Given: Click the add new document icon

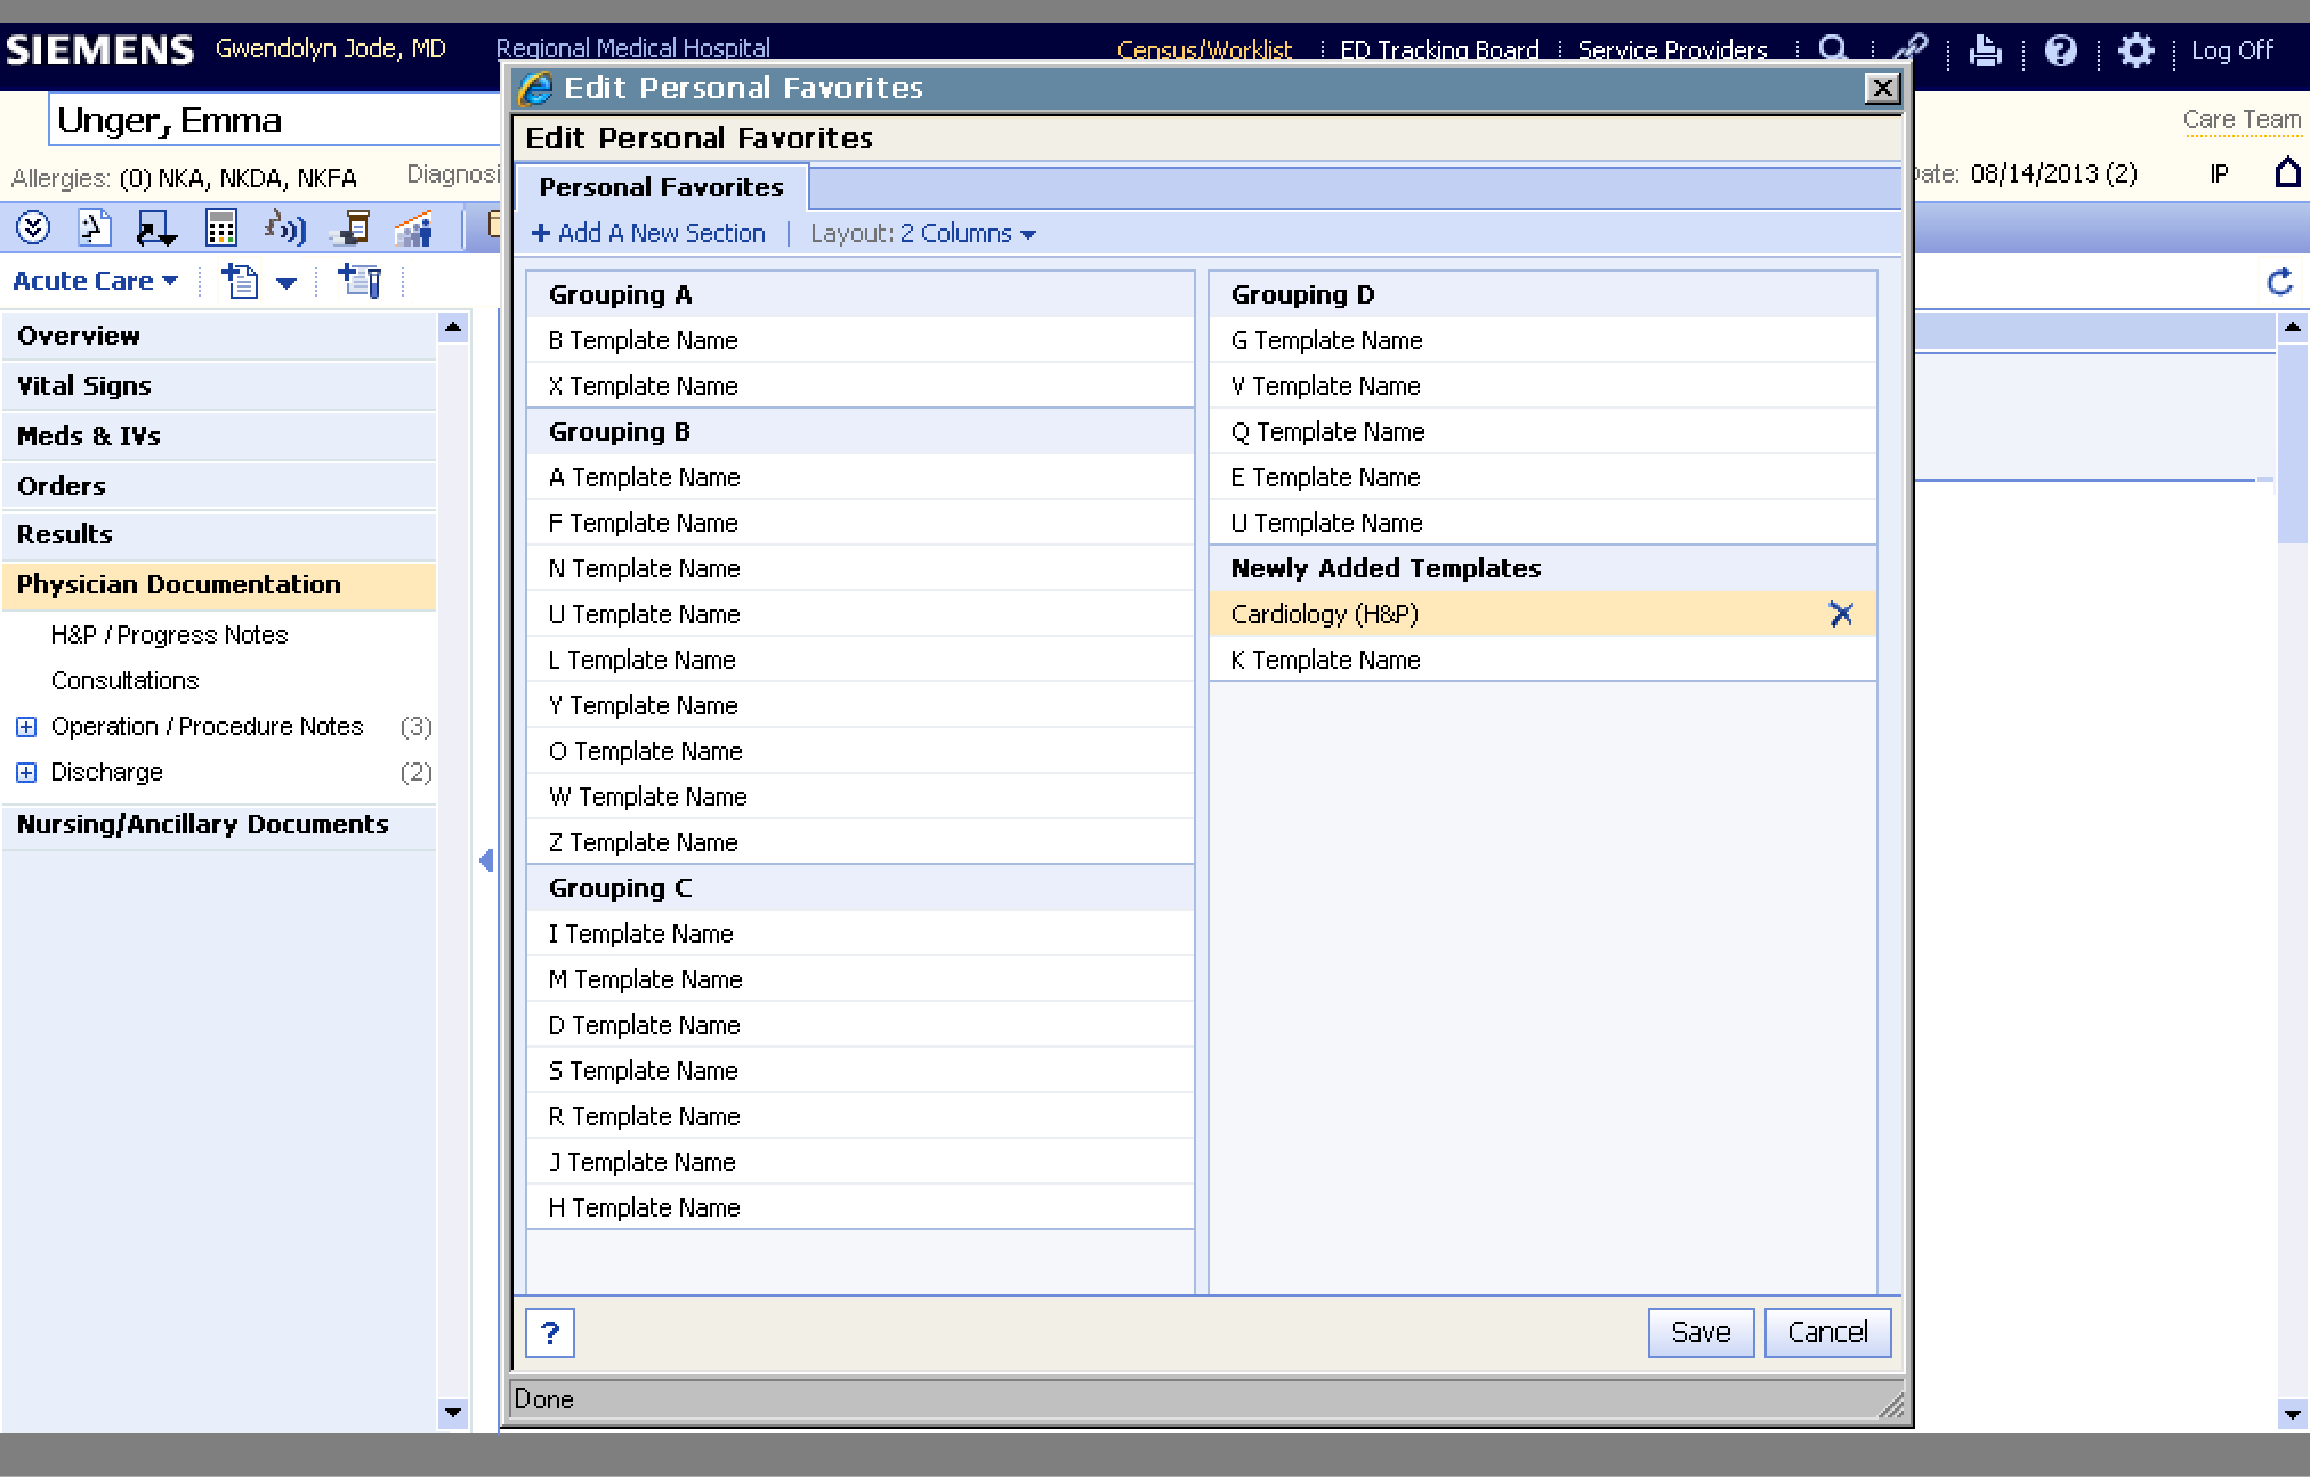Looking at the screenshot, I should tap(240, 282).
